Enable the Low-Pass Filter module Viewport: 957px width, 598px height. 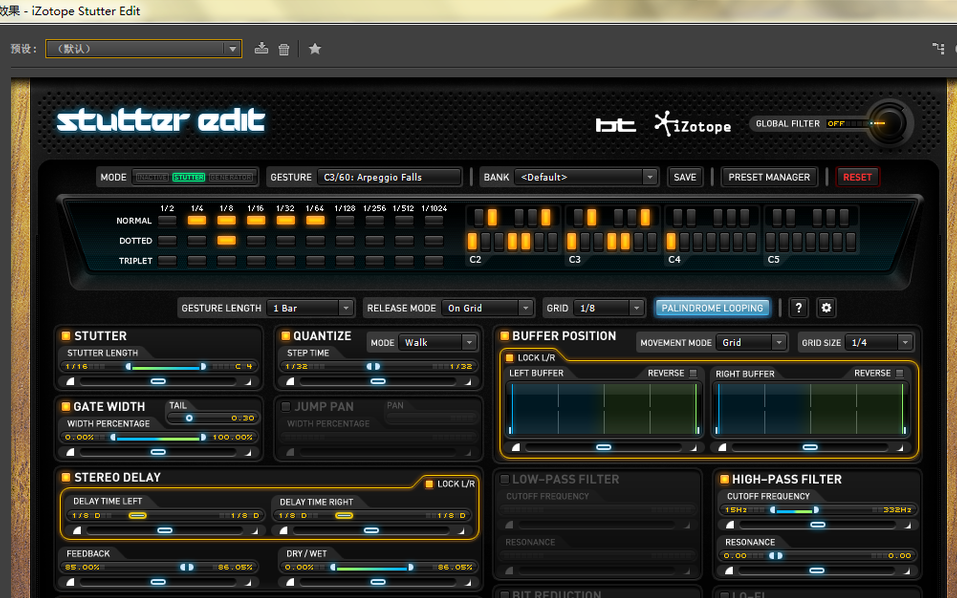pyautogui.click(x=505, y=480)
